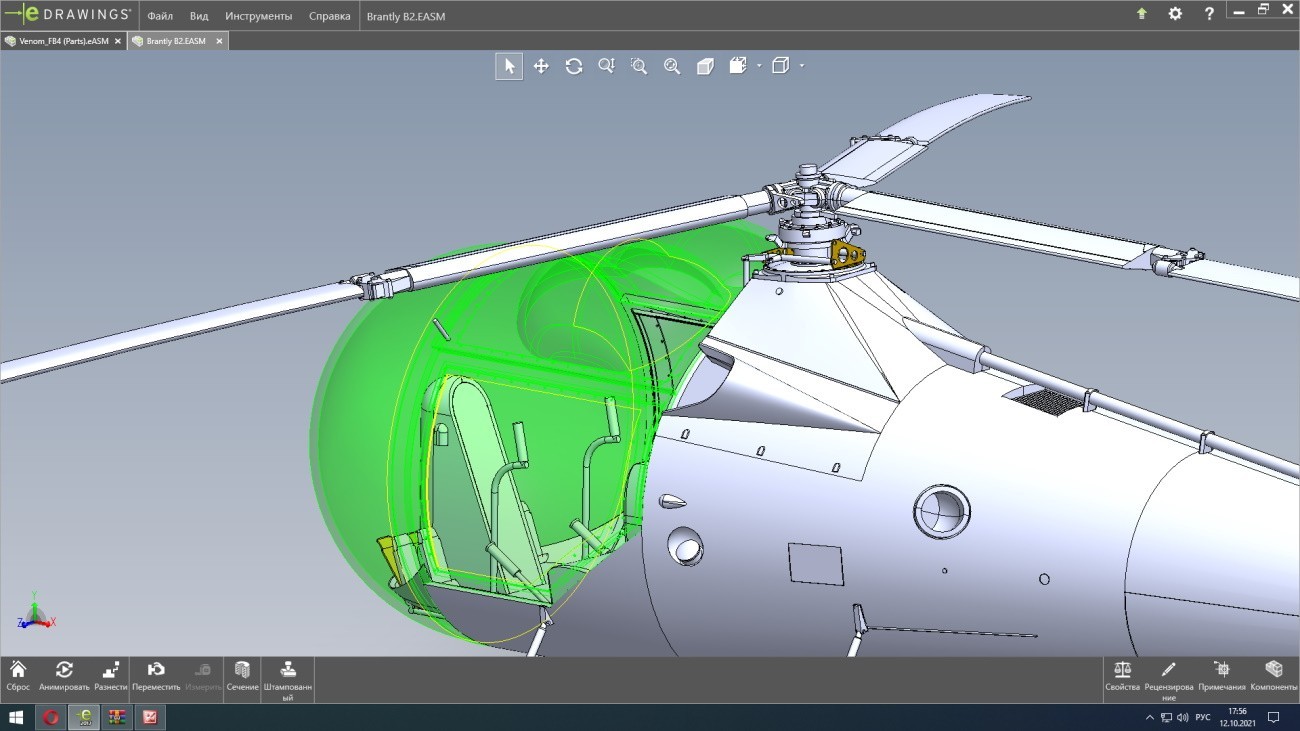The width and height of the screenshot is (1300, 731).
Task: Click the eDrawings logo
Action: pos(67,14)
